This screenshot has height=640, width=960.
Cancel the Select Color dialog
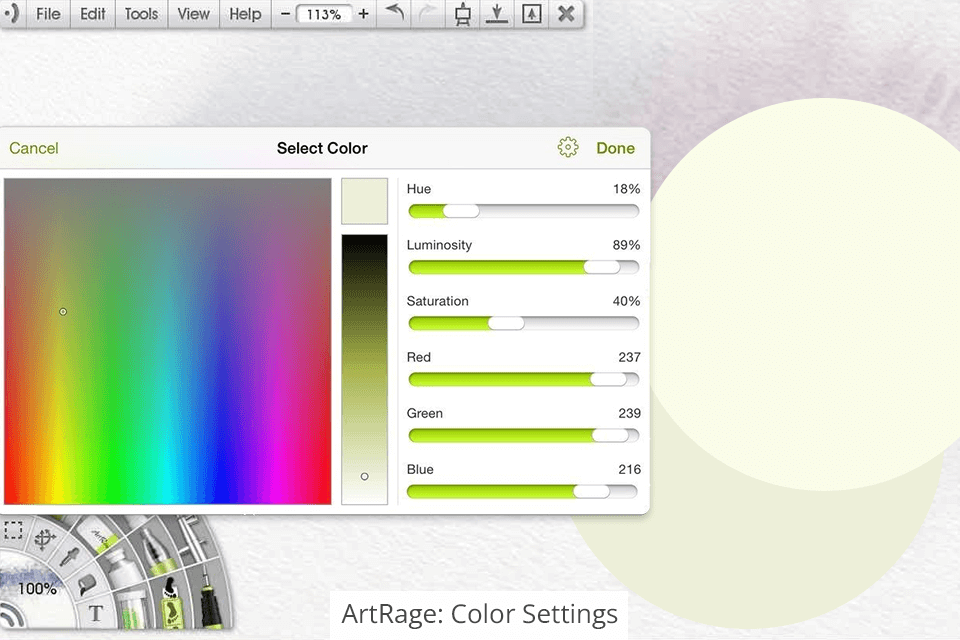click(x=34, y=148)
